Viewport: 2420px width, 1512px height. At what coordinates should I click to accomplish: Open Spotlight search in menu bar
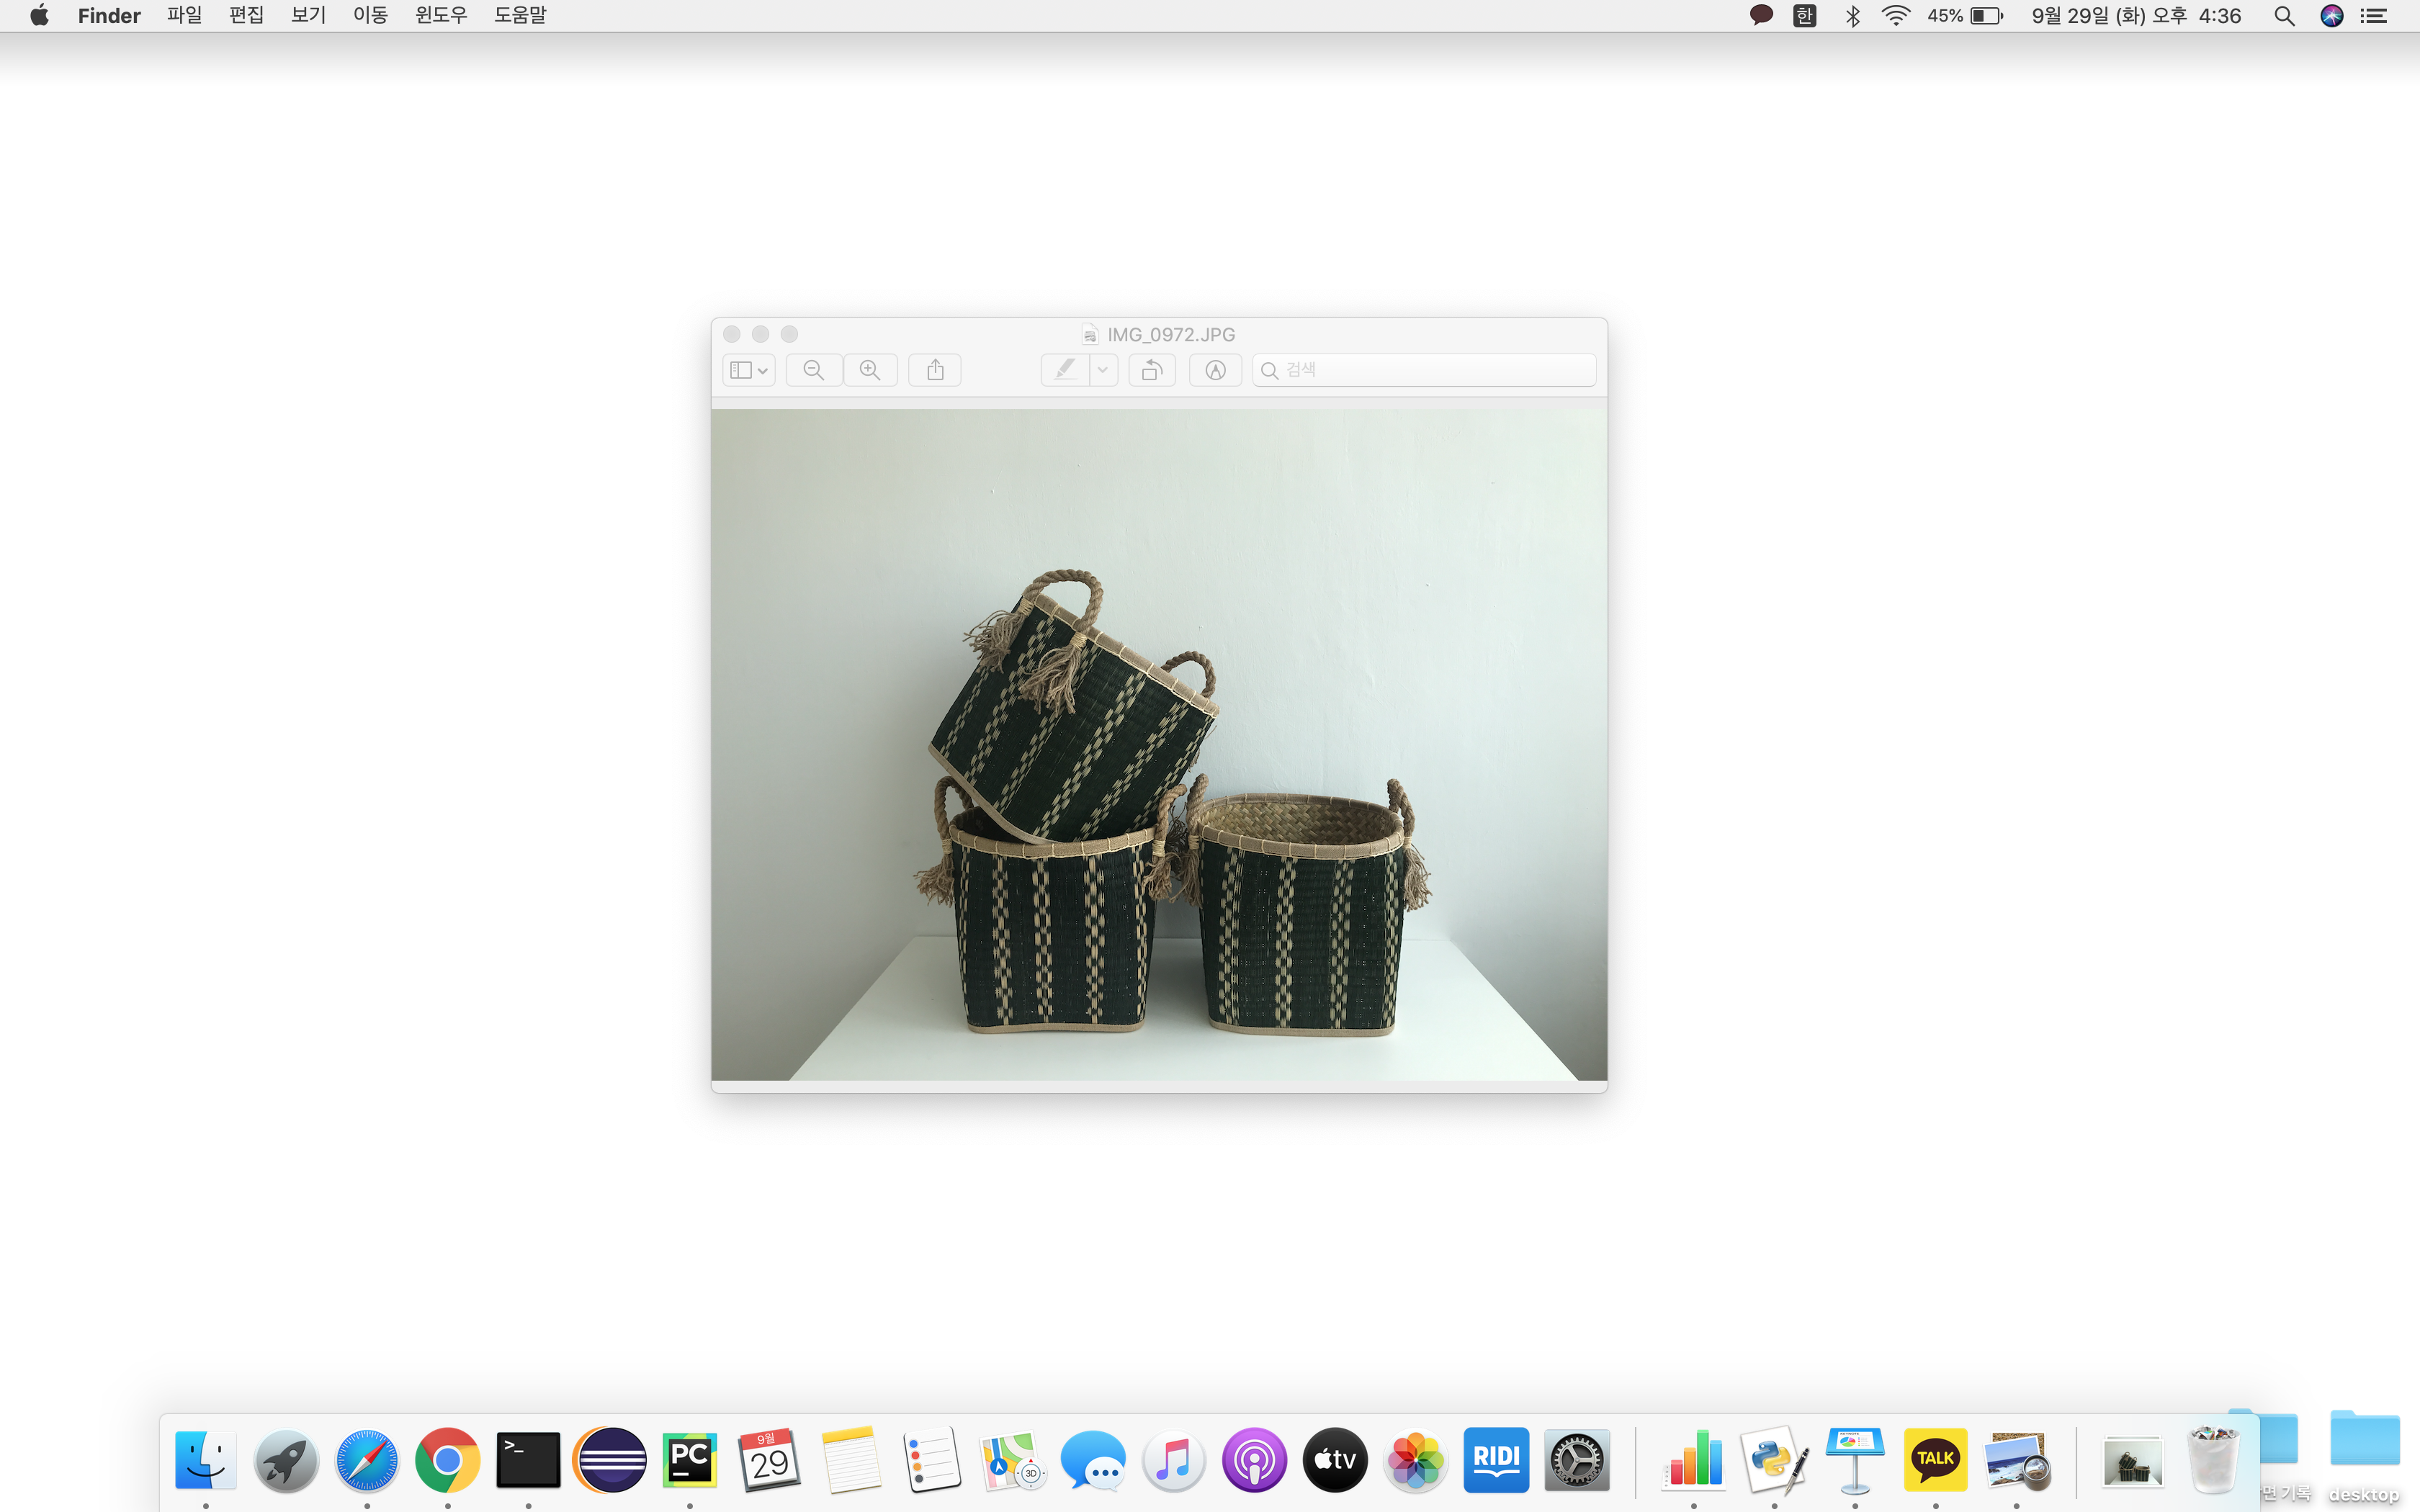click(x=2283, y=15)
